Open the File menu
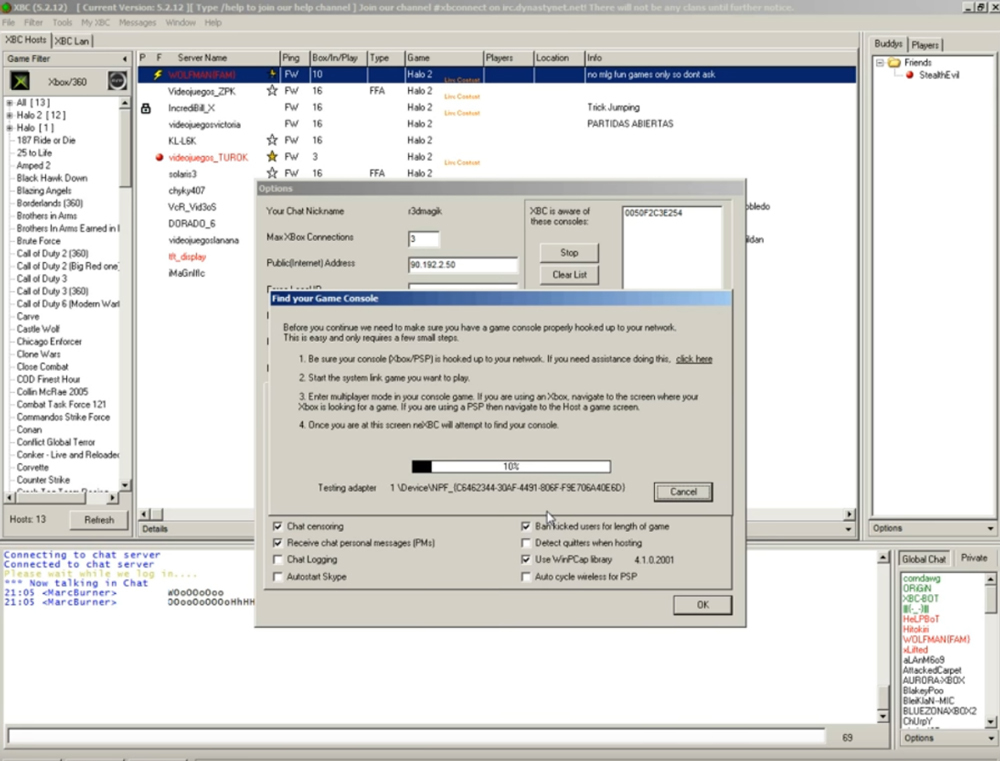 8,22
